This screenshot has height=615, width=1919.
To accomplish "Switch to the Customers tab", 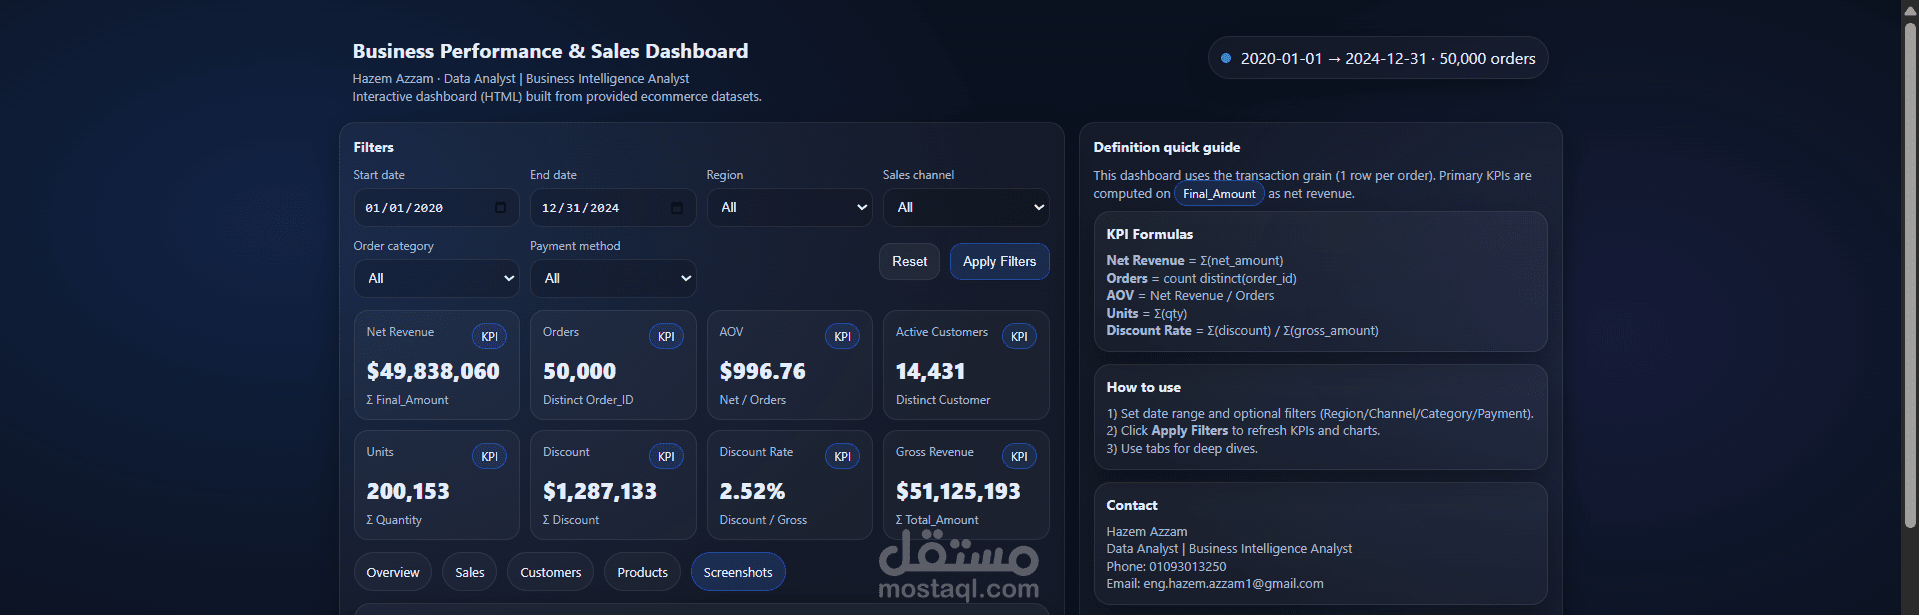I will pos(550,572).
